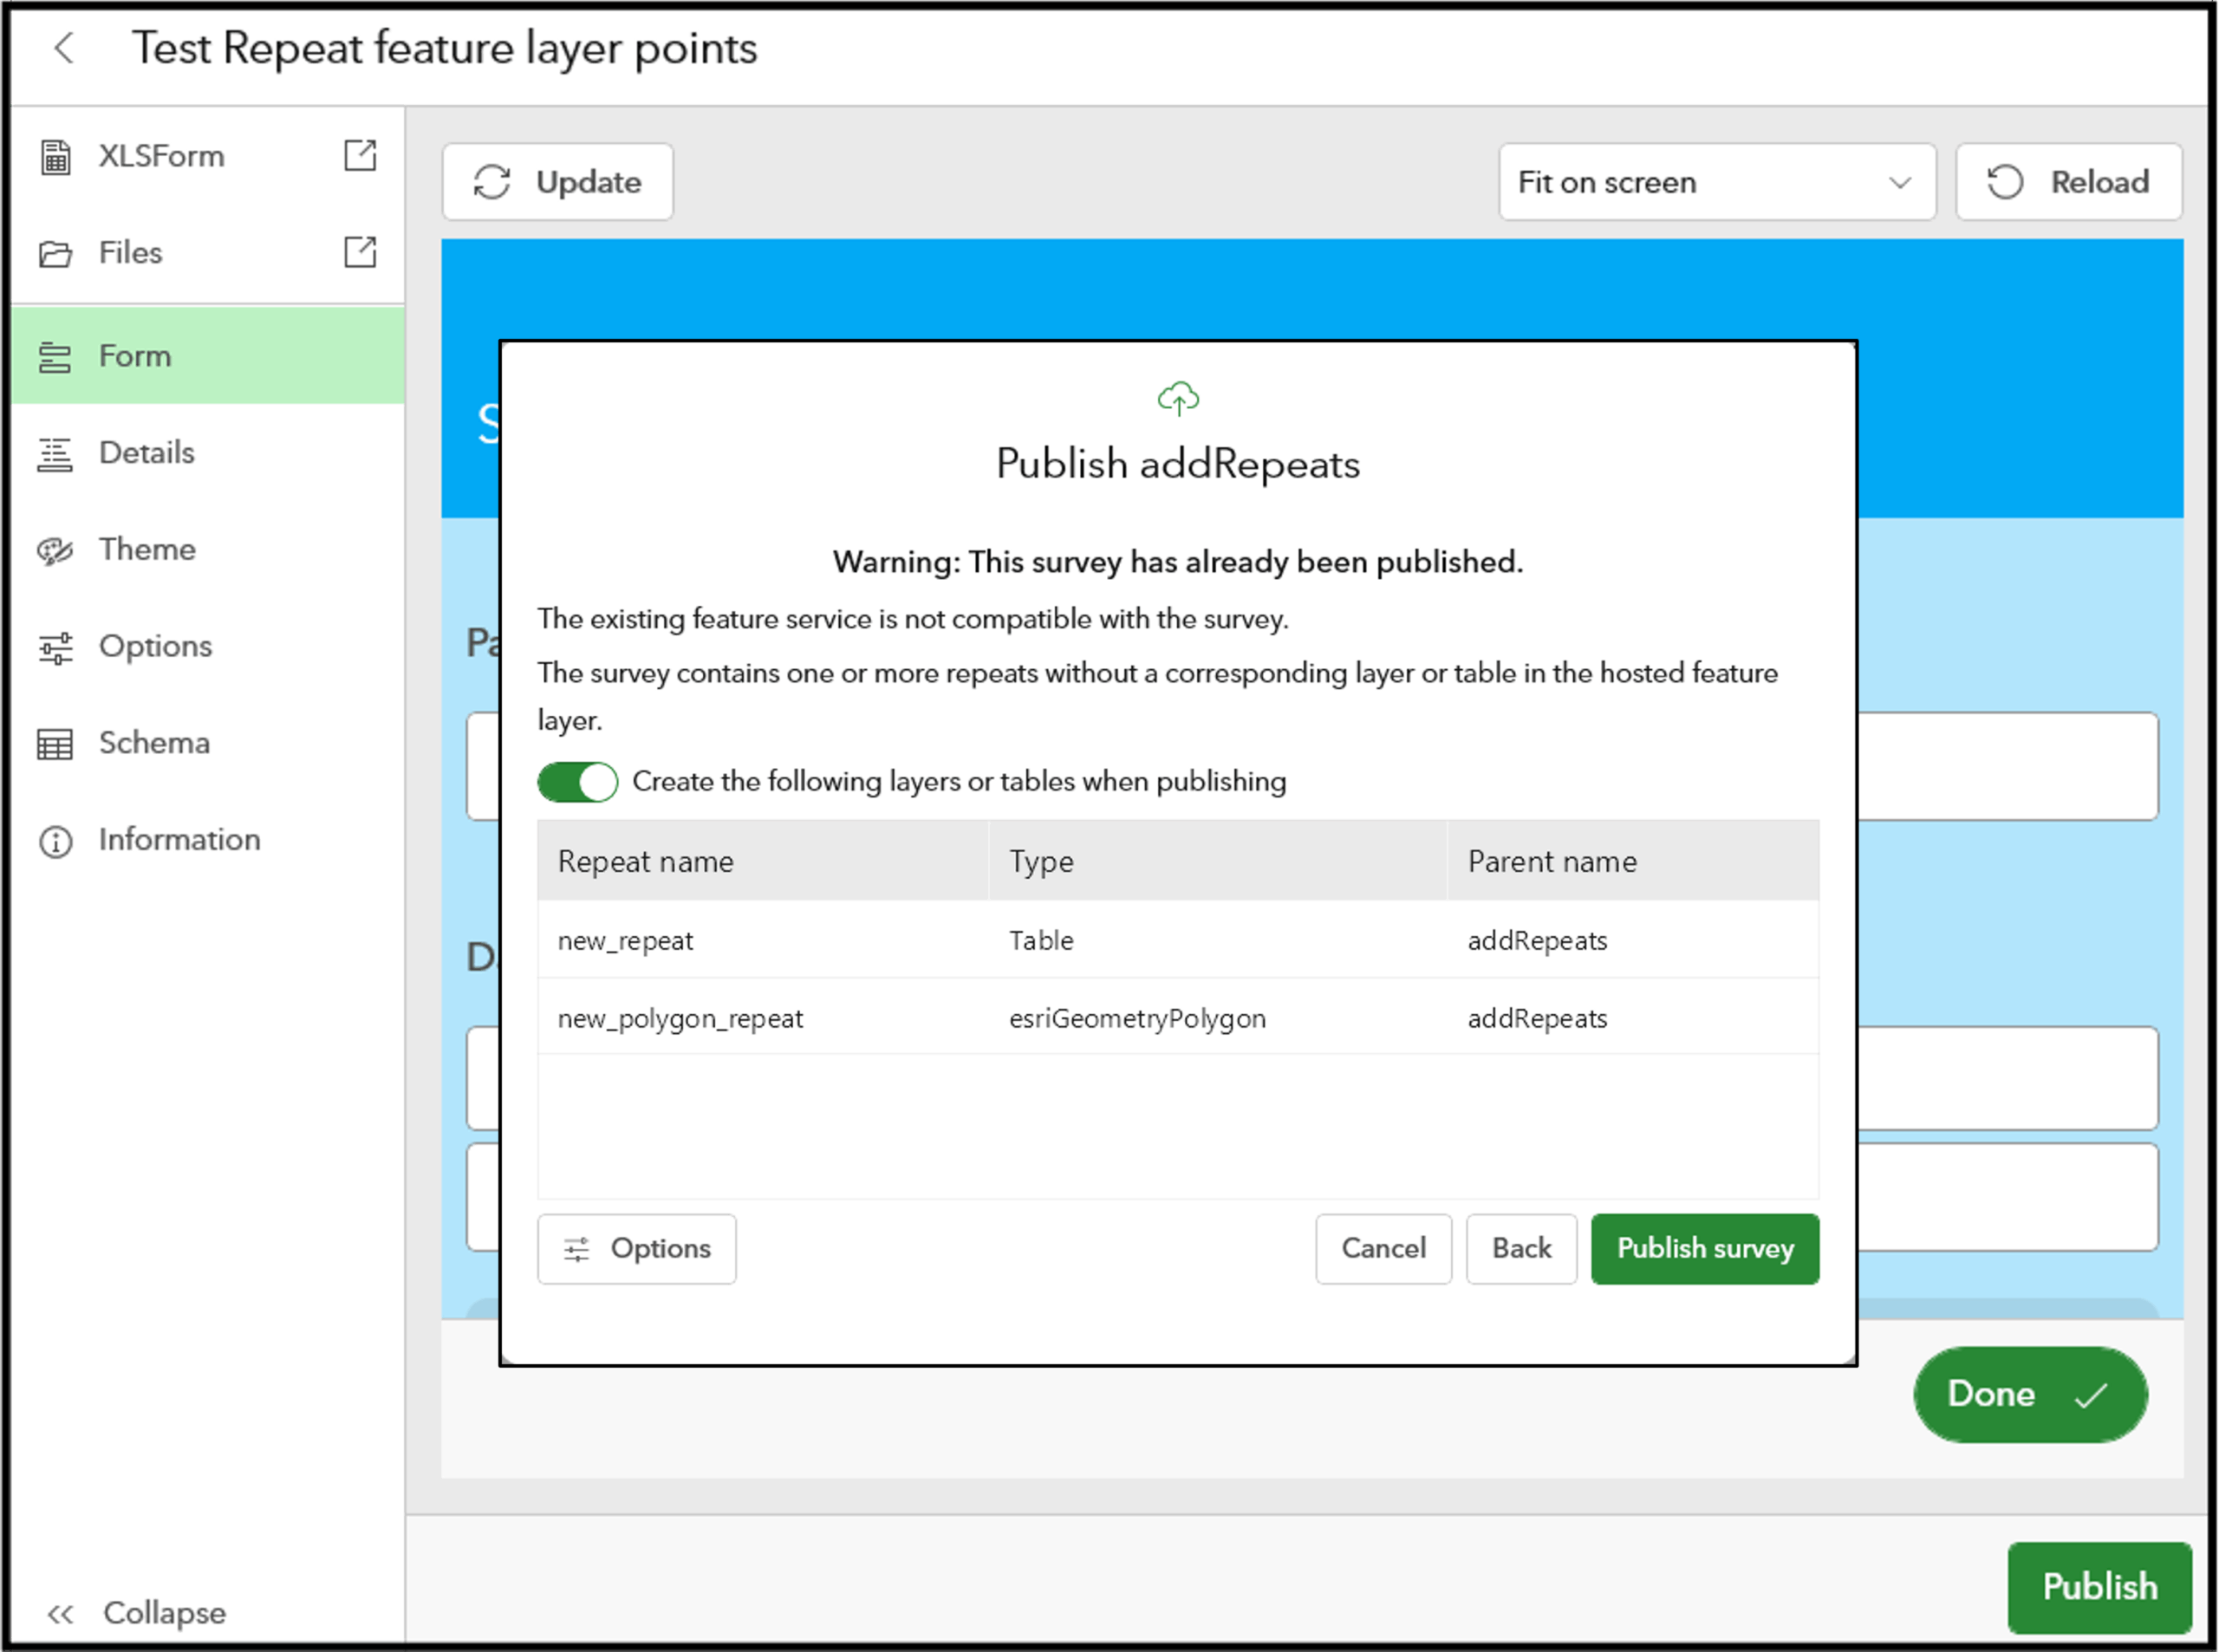This screenshot has width=2219, height=1652.
Task: Click the cloud upload icon in dialog
Action: point(1178,399)
